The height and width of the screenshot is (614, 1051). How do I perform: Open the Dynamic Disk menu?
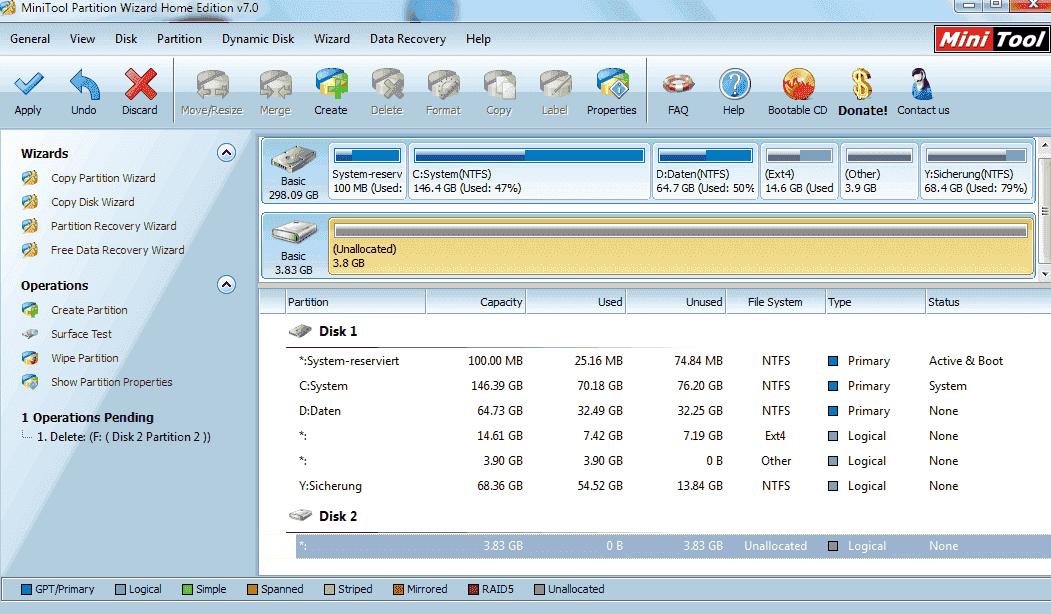click(258, 39)
